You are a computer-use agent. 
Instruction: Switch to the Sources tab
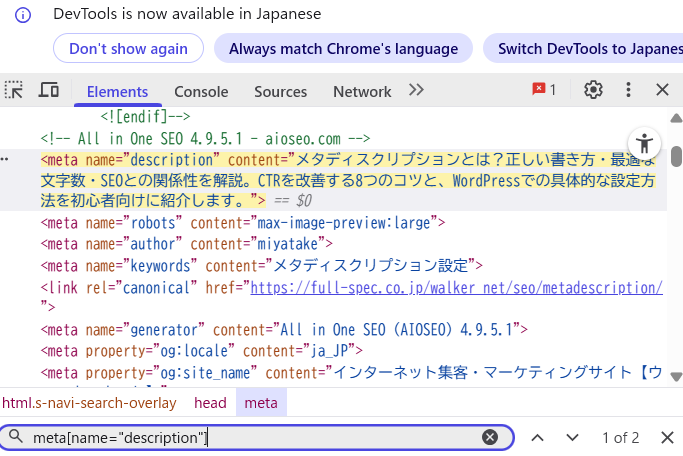coord(280,91)
